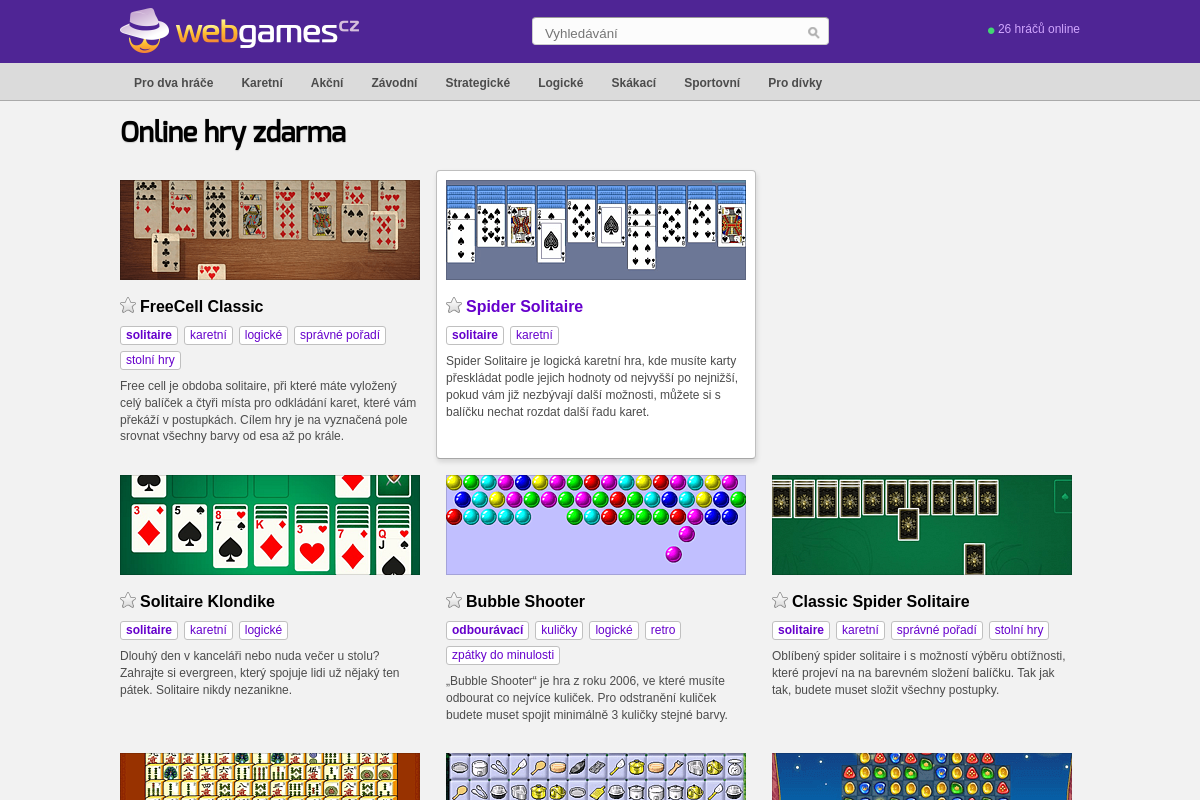The height and width of the screenshot is (800, 1200).
Task: Toggle the favorite star for Solitaire Klondike
Action: pyautogui.click(x=127, y=599)
